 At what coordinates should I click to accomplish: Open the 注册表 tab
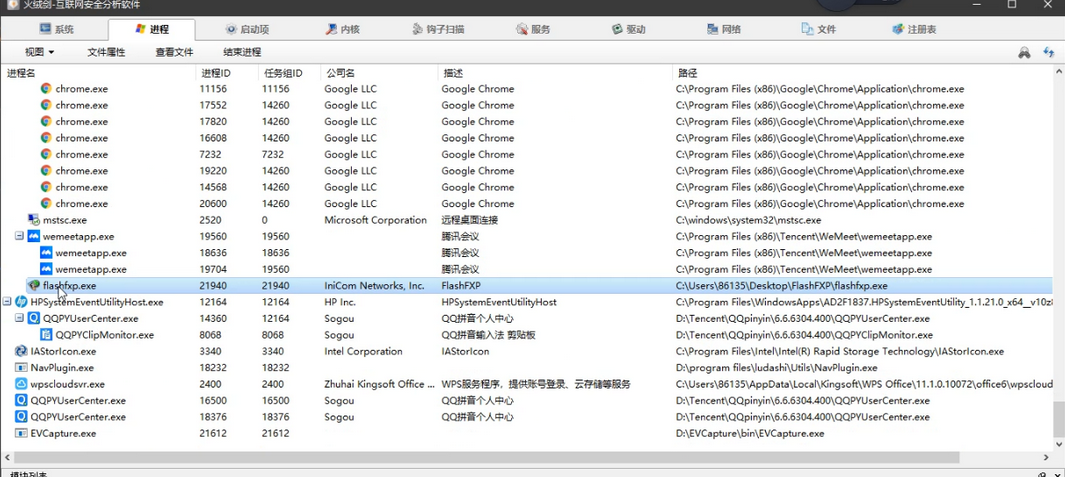click(914, 29)
